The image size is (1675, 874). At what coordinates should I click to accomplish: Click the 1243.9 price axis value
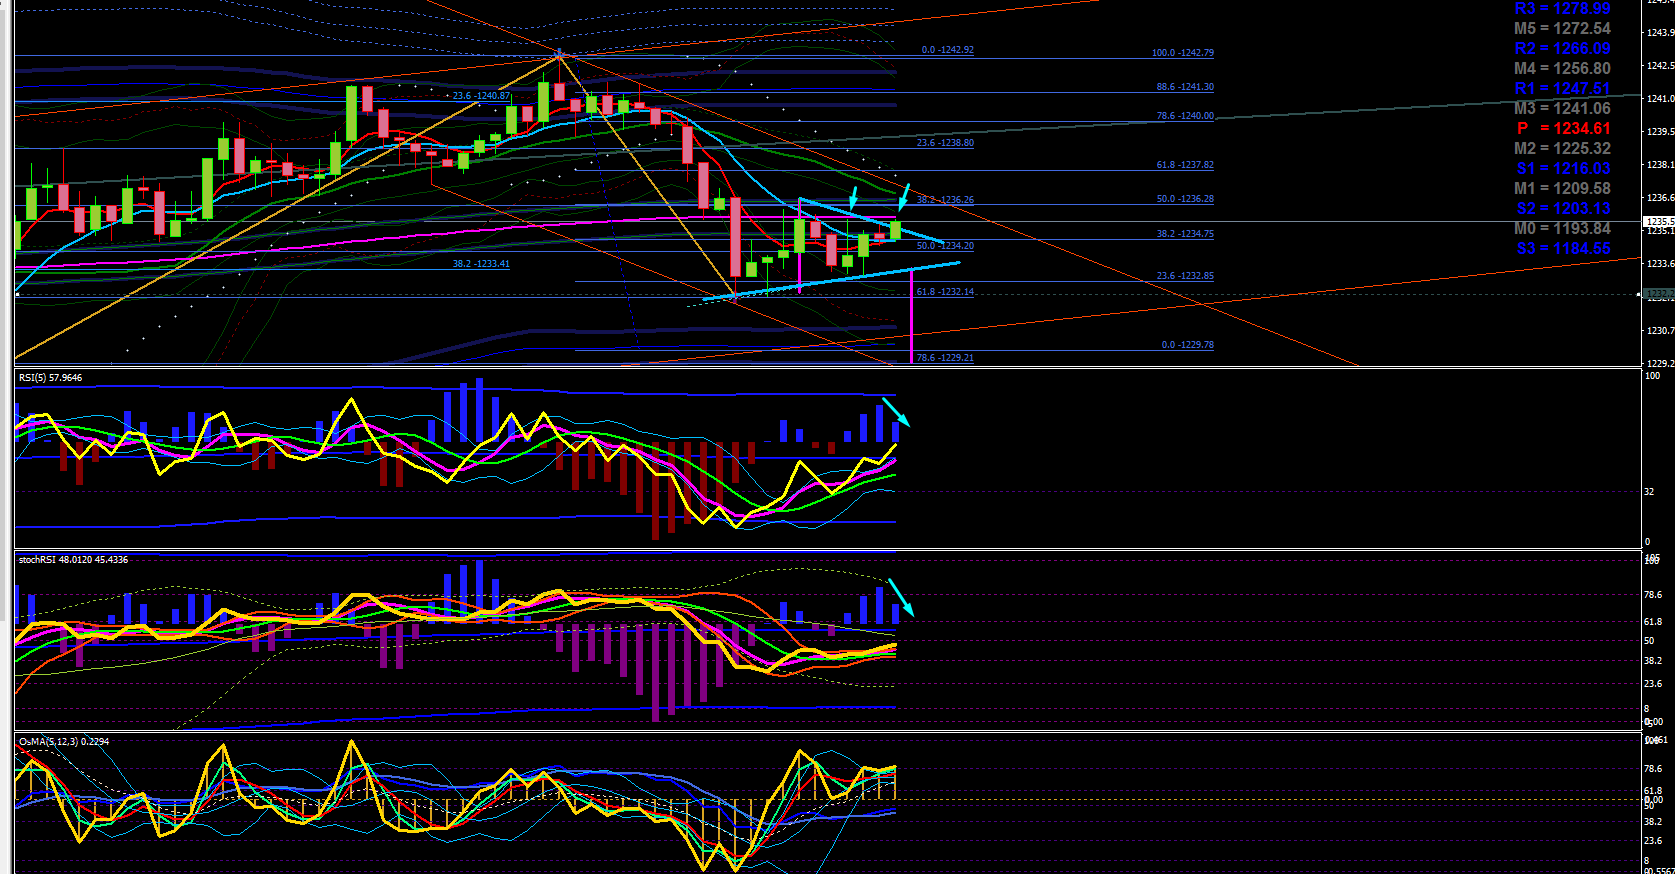coord(1660,33)
